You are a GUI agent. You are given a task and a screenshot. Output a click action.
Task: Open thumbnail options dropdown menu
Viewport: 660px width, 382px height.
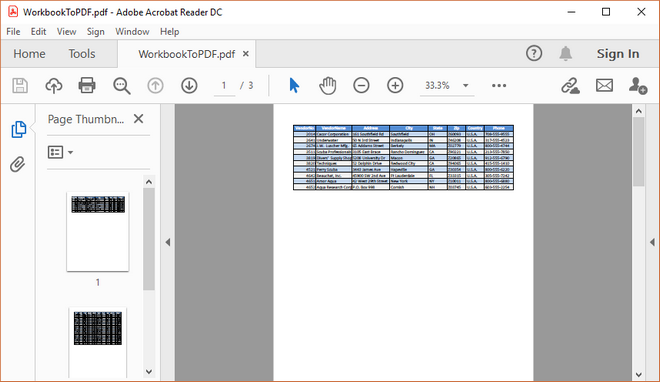(61, 152)
